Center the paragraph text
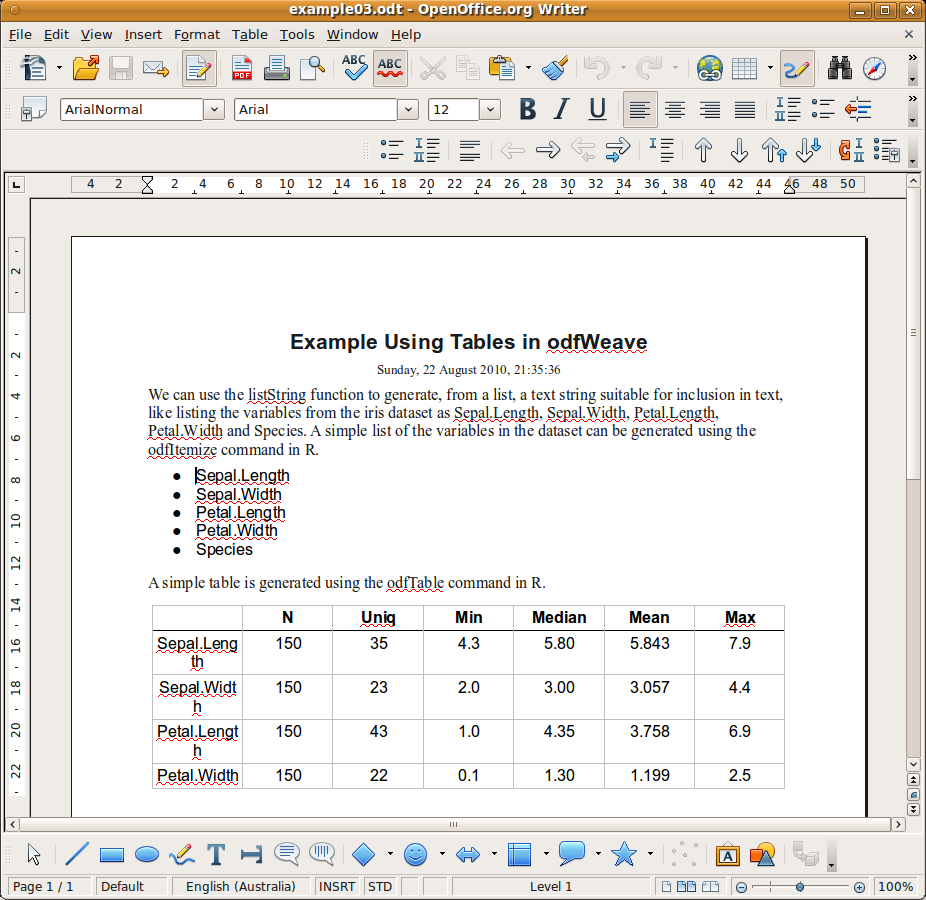Image resolution: width=926 pixels, height=900 pixels. tap(674, 109)
